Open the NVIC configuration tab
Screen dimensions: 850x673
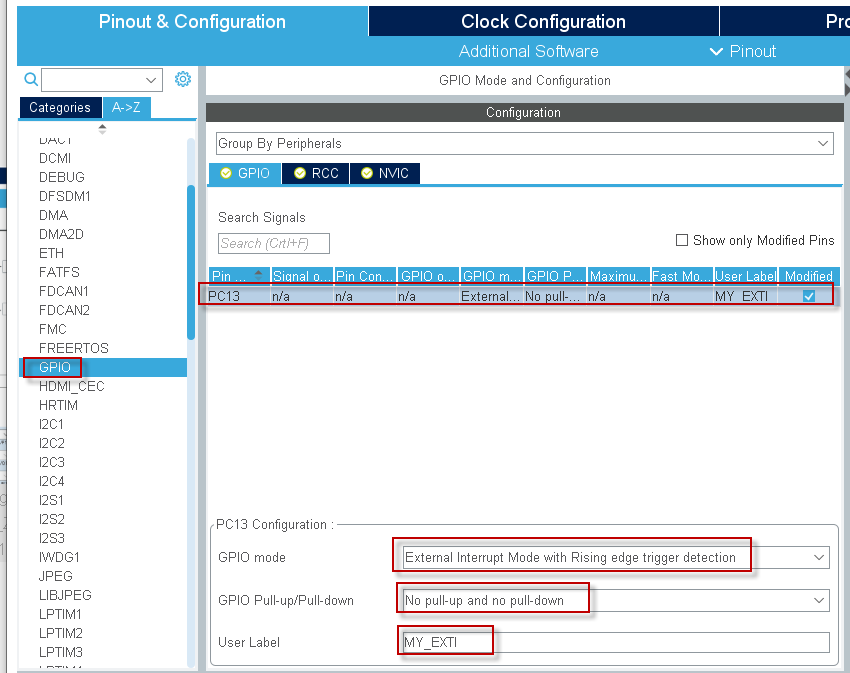(x=385, y=173)
